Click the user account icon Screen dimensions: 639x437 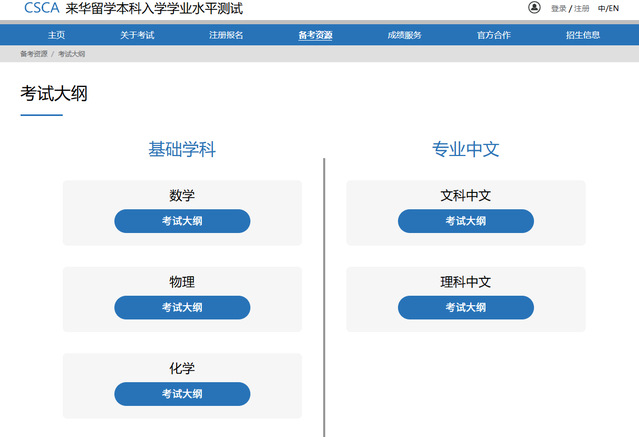point(534,8)
